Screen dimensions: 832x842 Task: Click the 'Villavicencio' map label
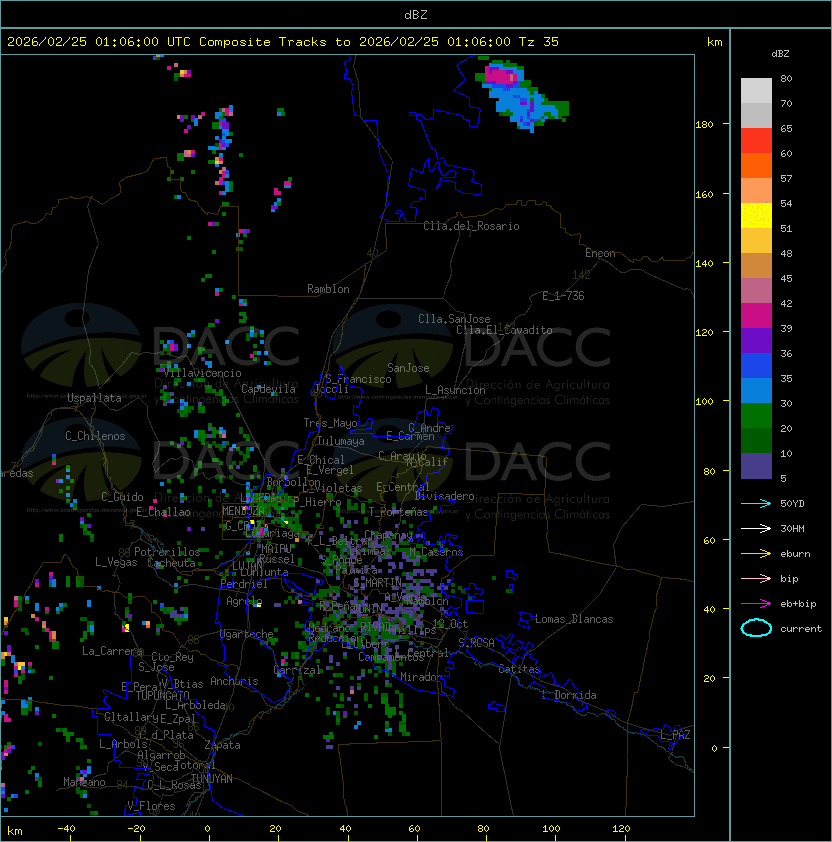[202, 373]
